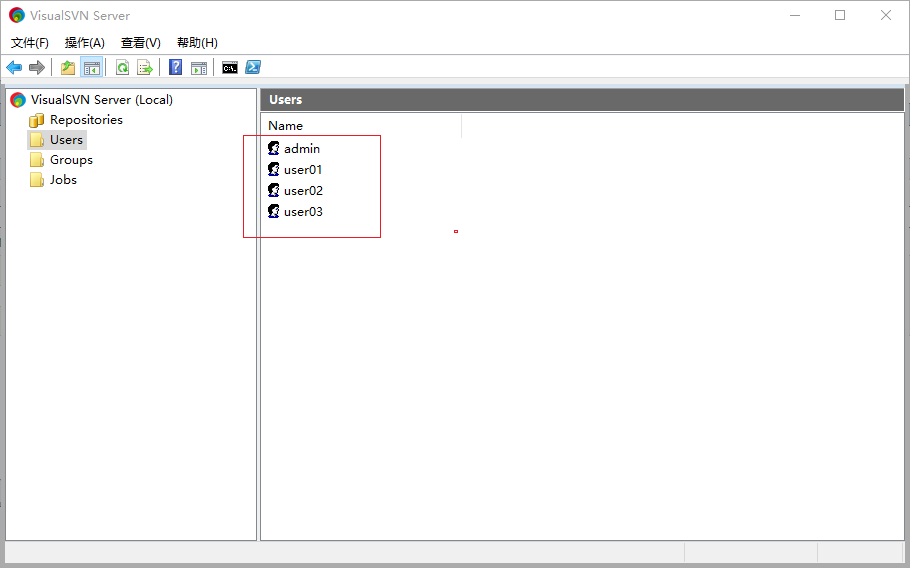Open the command prompt toolbar icon
Screen dimensions: 910x568
point(230,68)
